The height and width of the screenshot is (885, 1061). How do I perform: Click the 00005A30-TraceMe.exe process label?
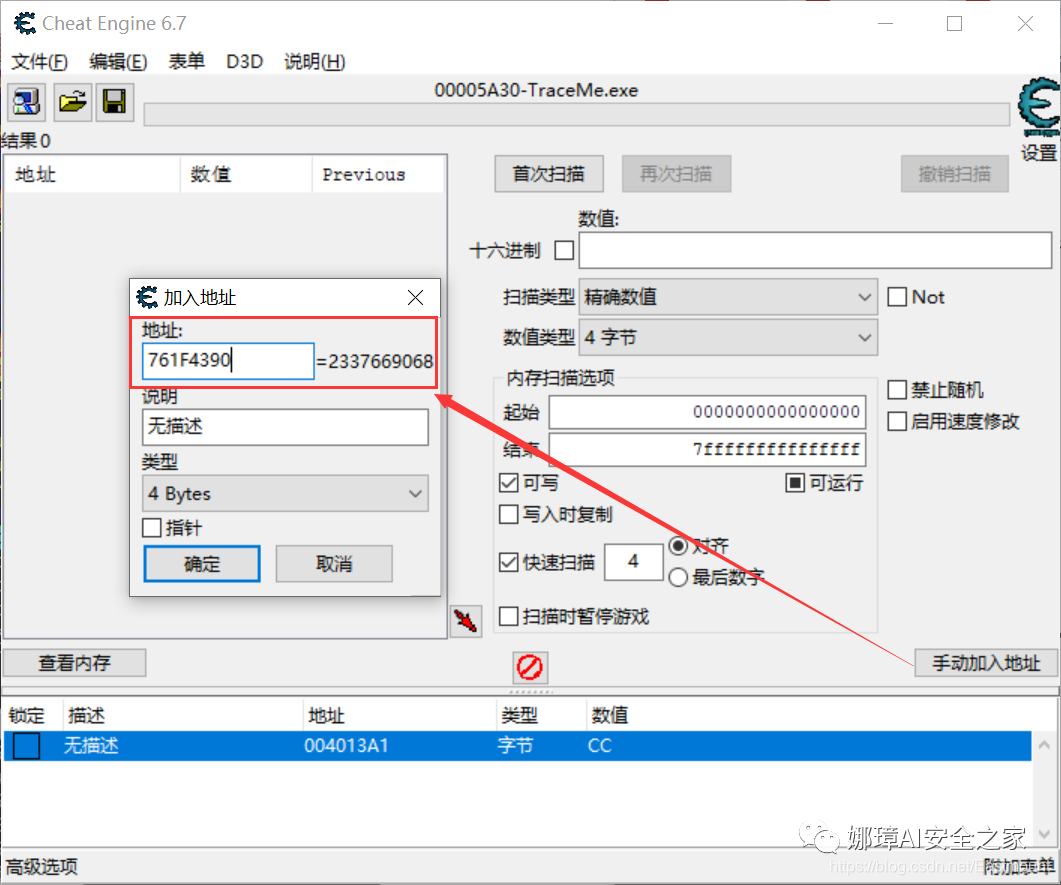536,91
